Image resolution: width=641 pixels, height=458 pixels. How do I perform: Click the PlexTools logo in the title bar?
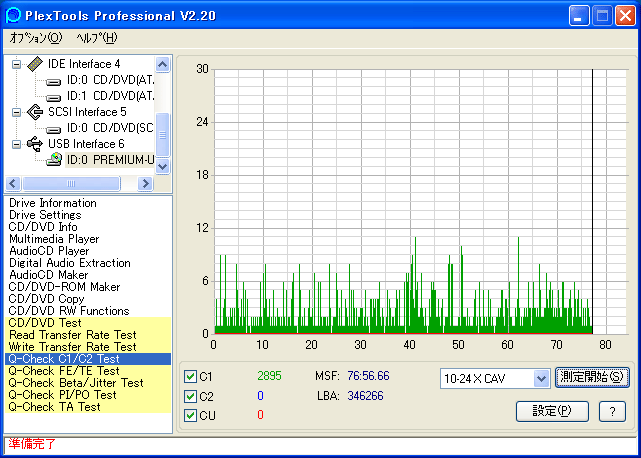[13, 16]
